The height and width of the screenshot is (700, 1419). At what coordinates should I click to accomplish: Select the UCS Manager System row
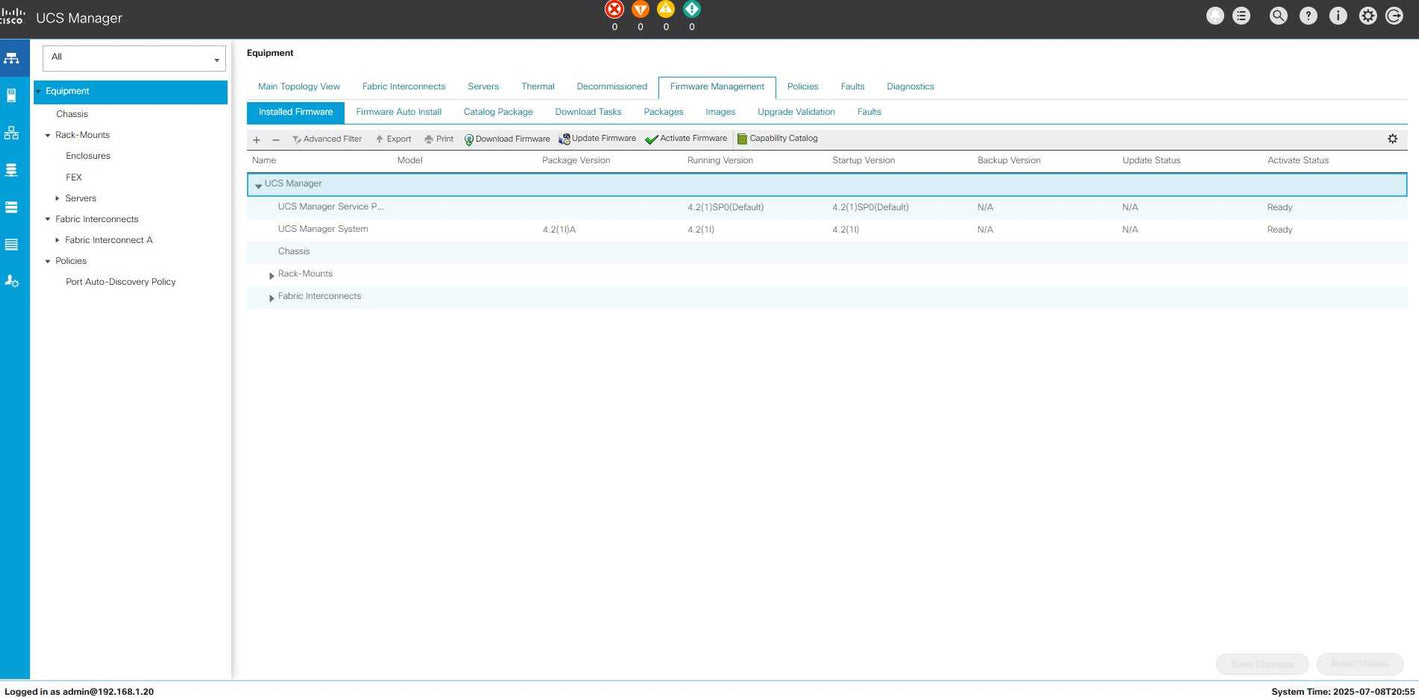[x=827, y=230]
